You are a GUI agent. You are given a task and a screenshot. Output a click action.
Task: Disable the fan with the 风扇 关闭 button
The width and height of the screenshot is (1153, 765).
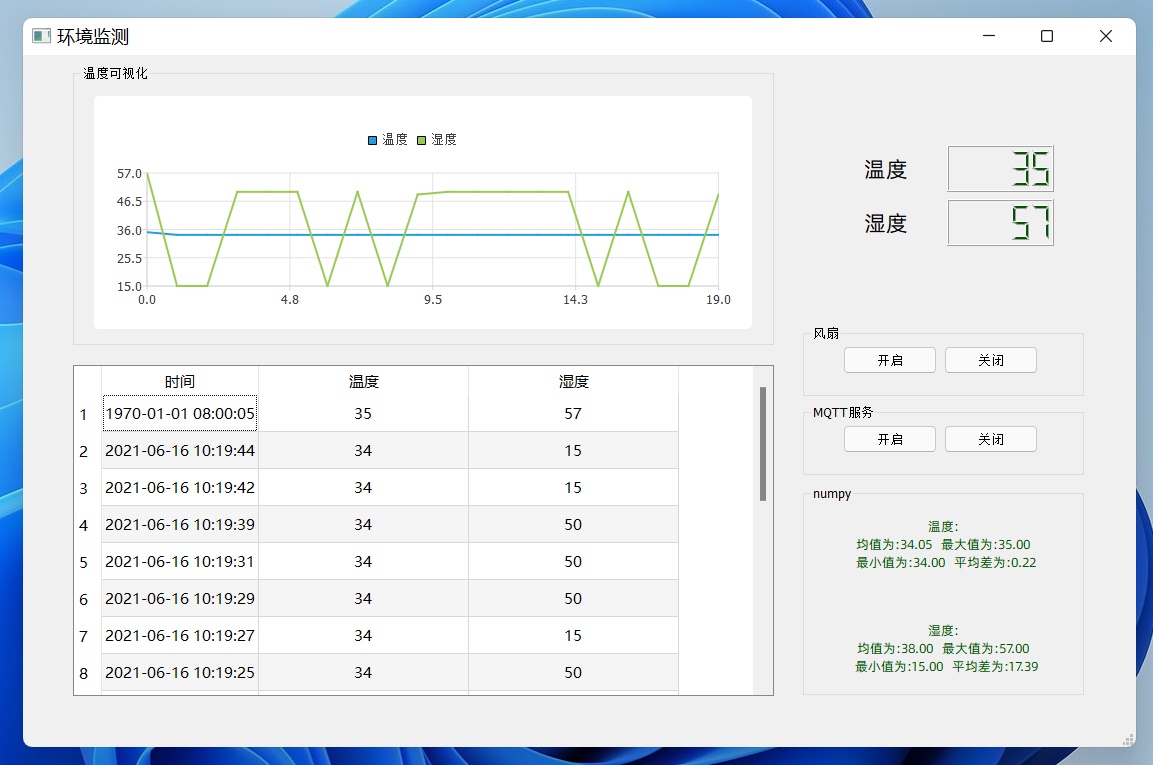pyautogui.click(x=990, y=360)
